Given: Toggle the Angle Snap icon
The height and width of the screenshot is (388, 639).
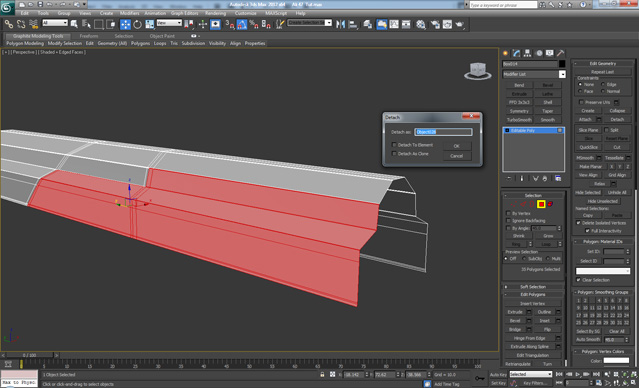Looking at the screenshot, I should click(242, 24).
